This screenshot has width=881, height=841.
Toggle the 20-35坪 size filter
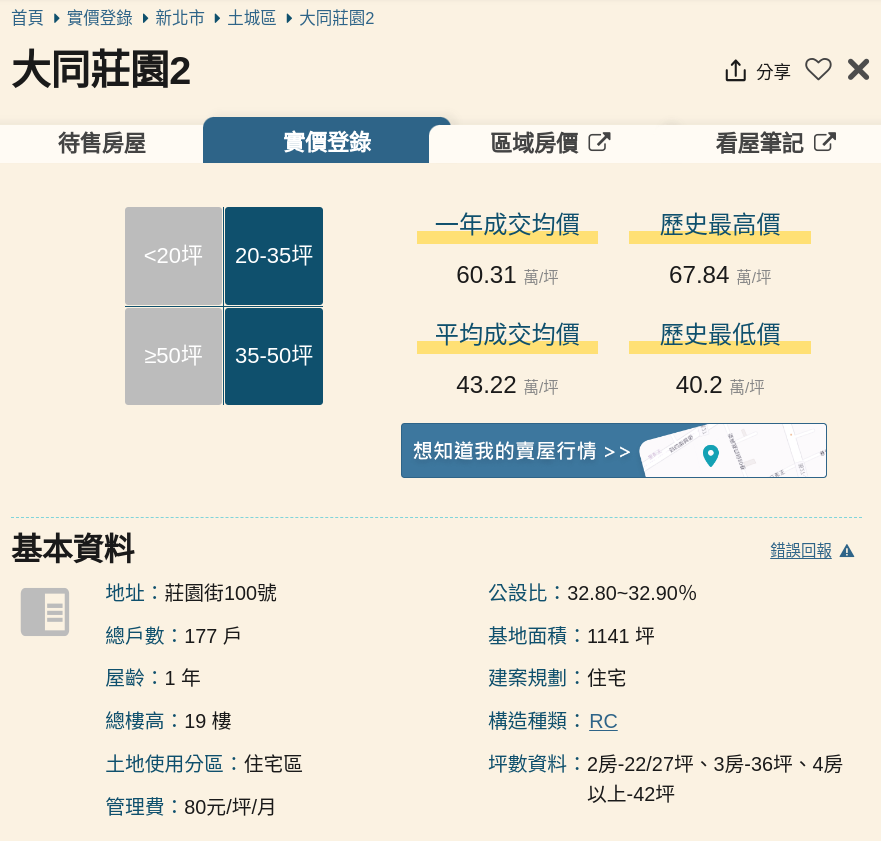274,256
